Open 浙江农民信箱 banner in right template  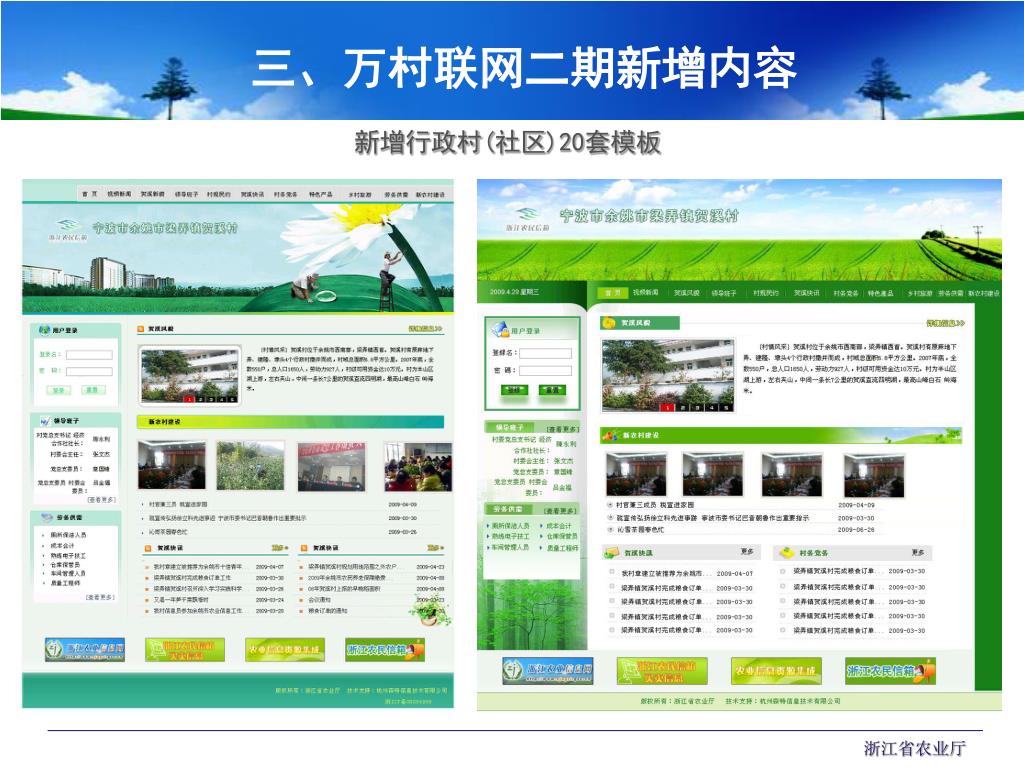(890, 671)
